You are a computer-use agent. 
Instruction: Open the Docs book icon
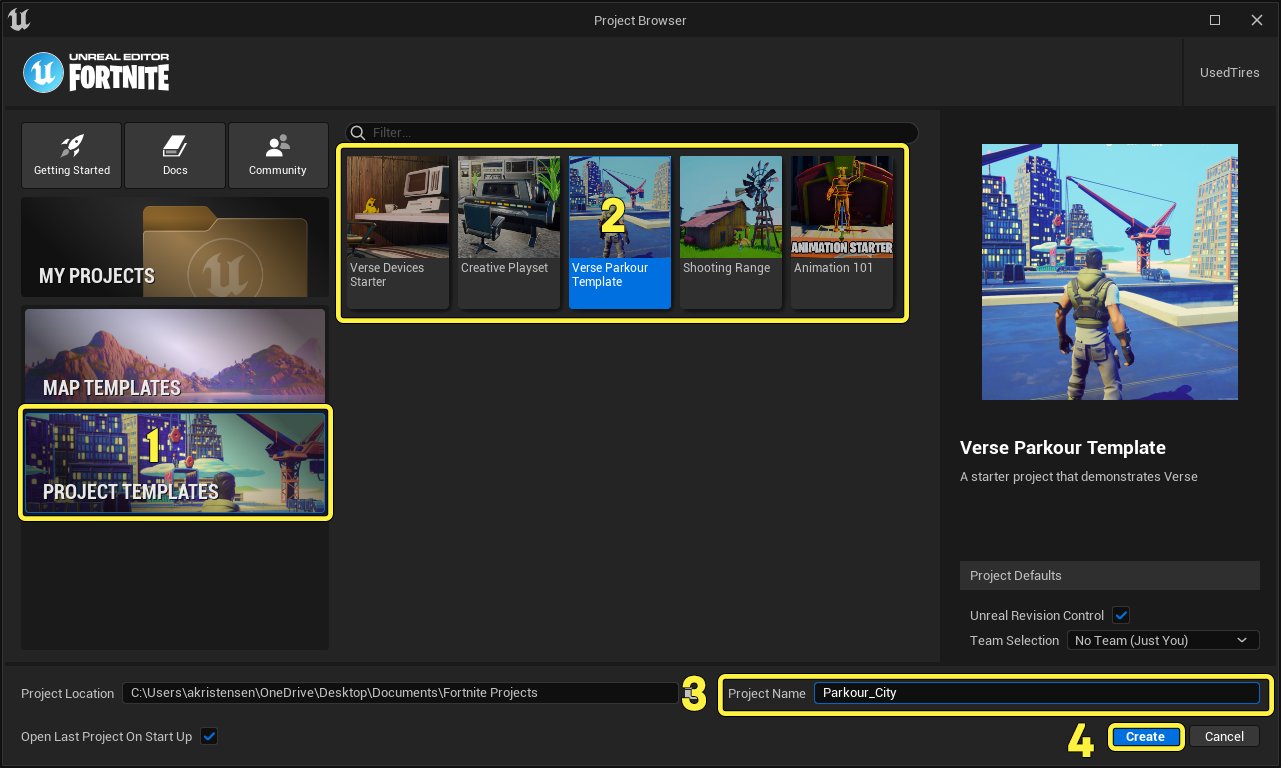pos(175,146)
